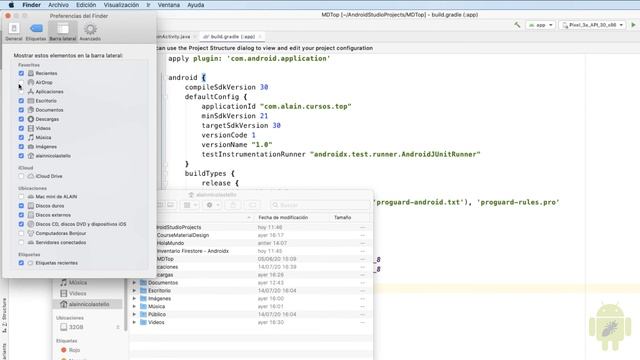Switch to the build.gradle (:app) editor tab
This screenshot has width=640, height=360.
click(232, 37)
